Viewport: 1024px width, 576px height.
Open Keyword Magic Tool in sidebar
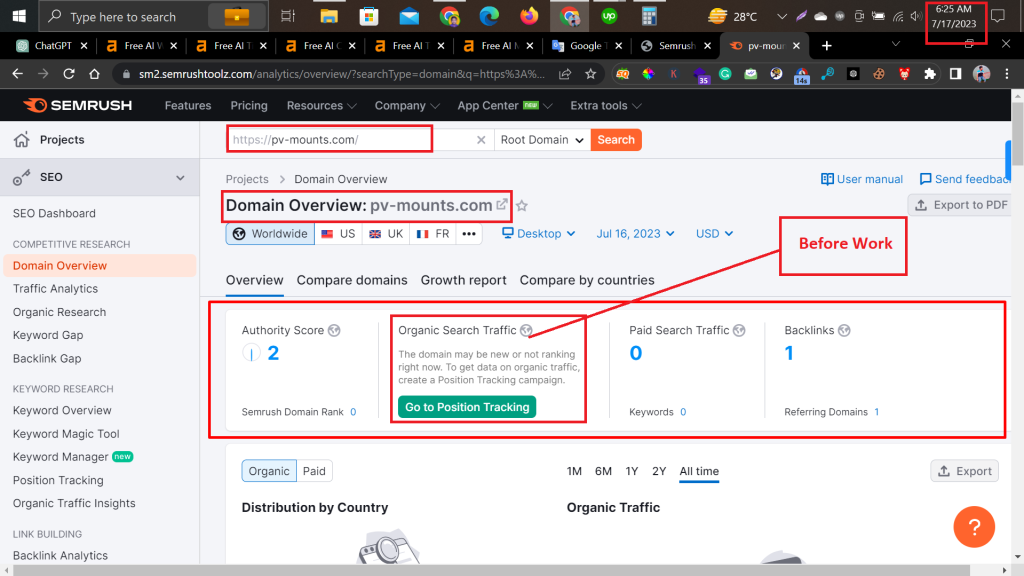[x=66, y=434]
